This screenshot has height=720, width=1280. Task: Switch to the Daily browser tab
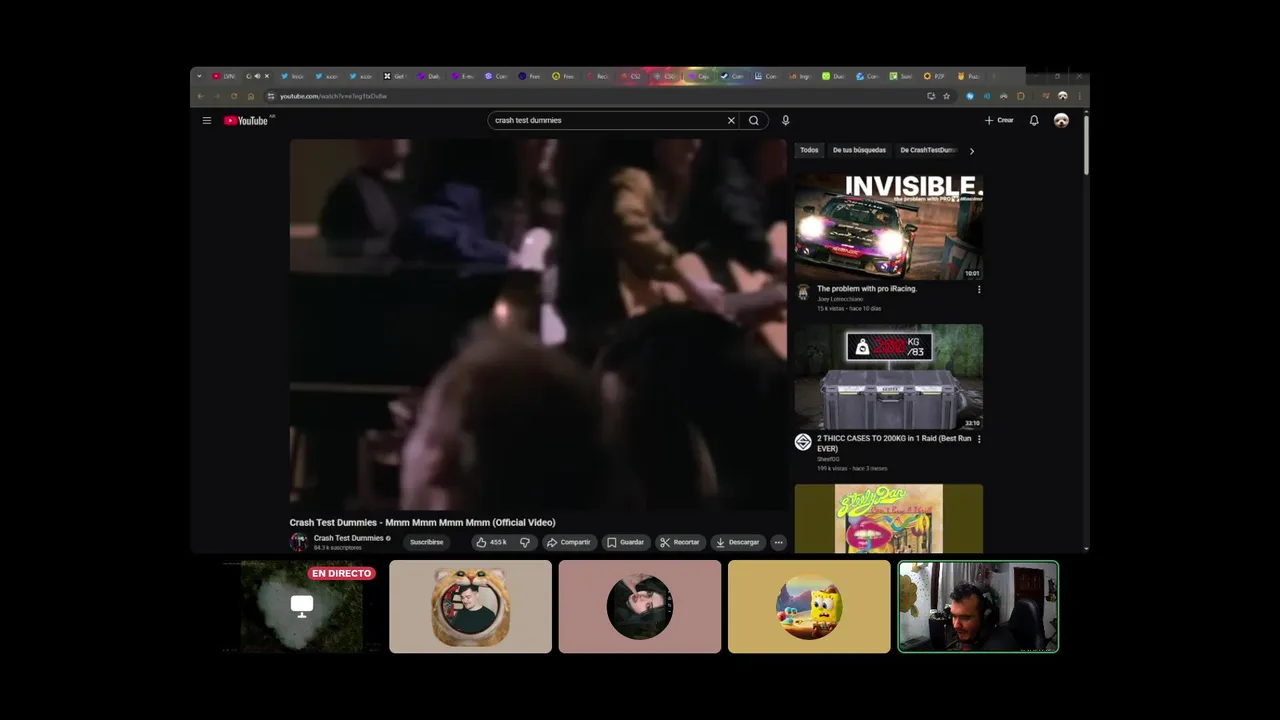click(x=430, y=76)
